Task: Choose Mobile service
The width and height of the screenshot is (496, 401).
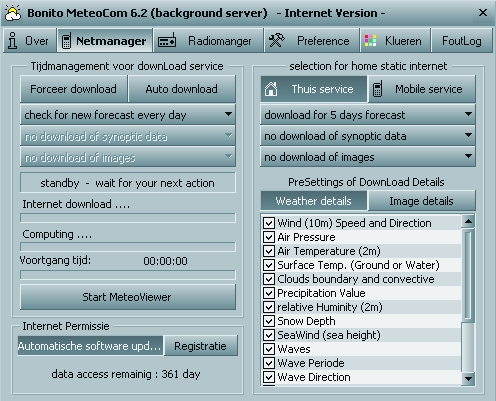Action: click(421, 89)
